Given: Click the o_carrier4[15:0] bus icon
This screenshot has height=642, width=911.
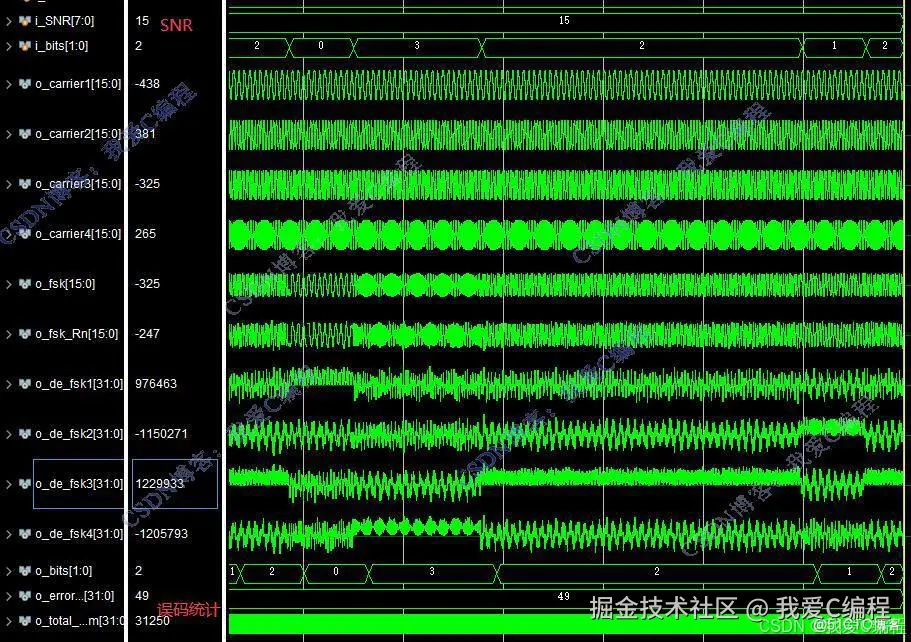Looking at the screenshot, I should click(24, 234).
